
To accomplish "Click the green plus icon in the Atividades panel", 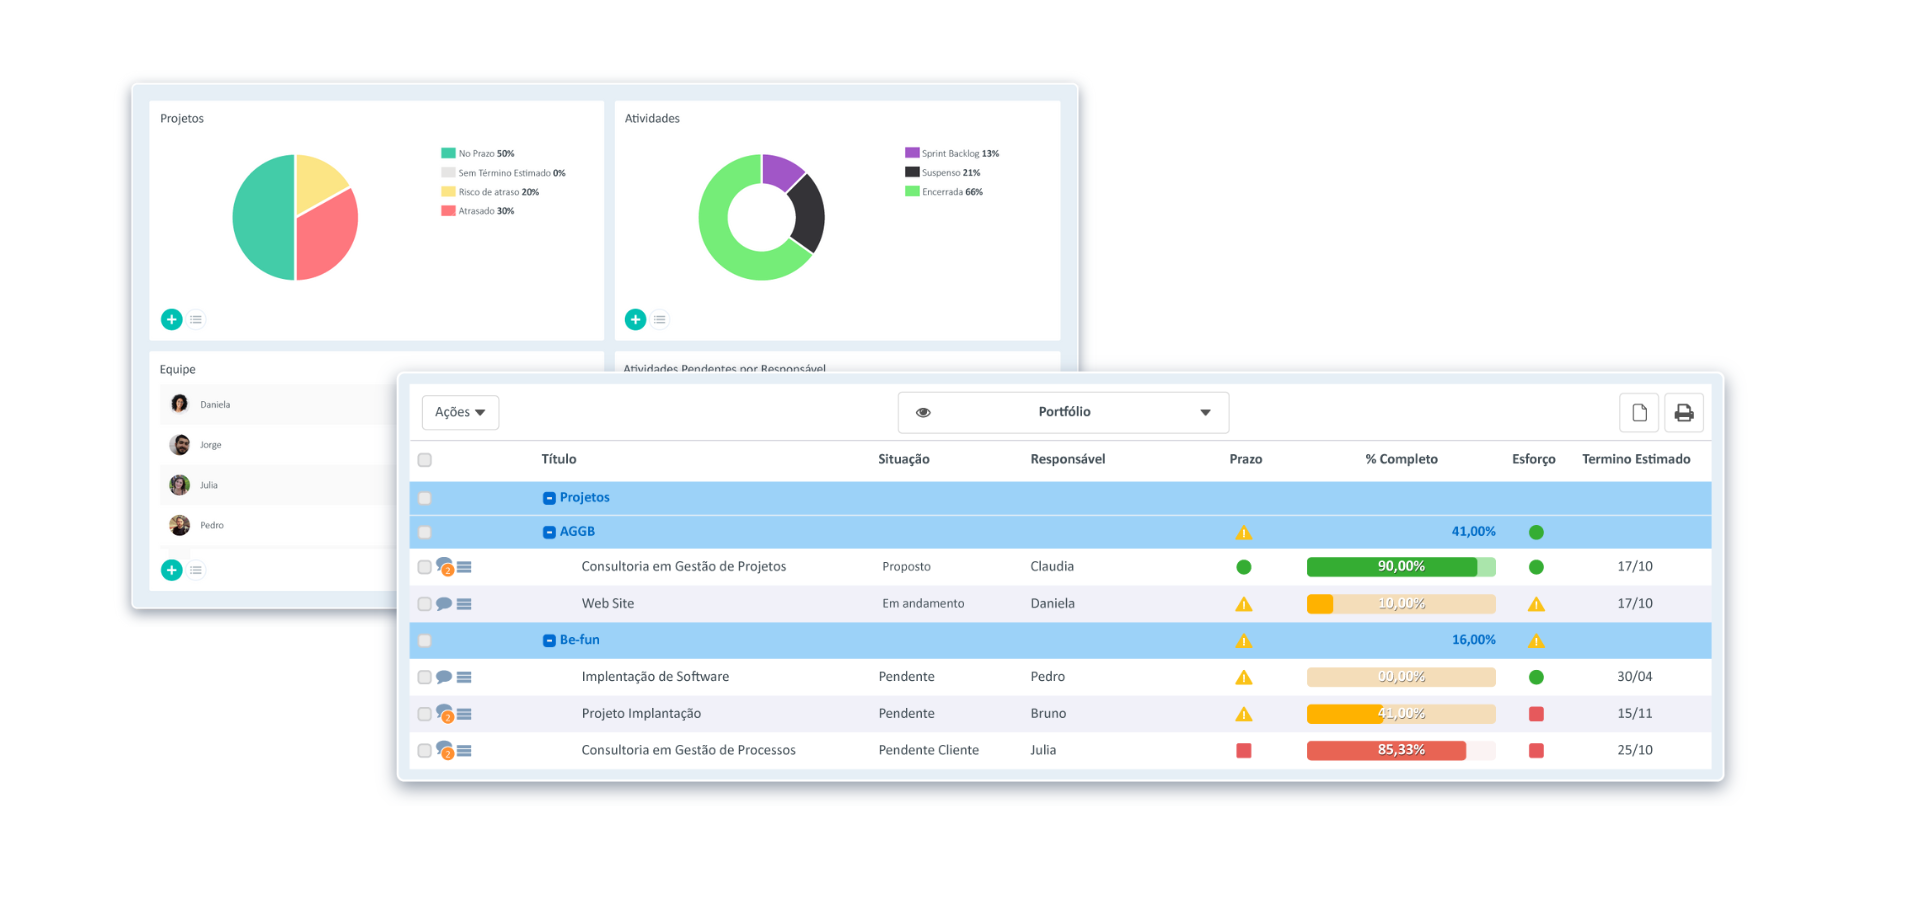I will click(x=635, y=319).
